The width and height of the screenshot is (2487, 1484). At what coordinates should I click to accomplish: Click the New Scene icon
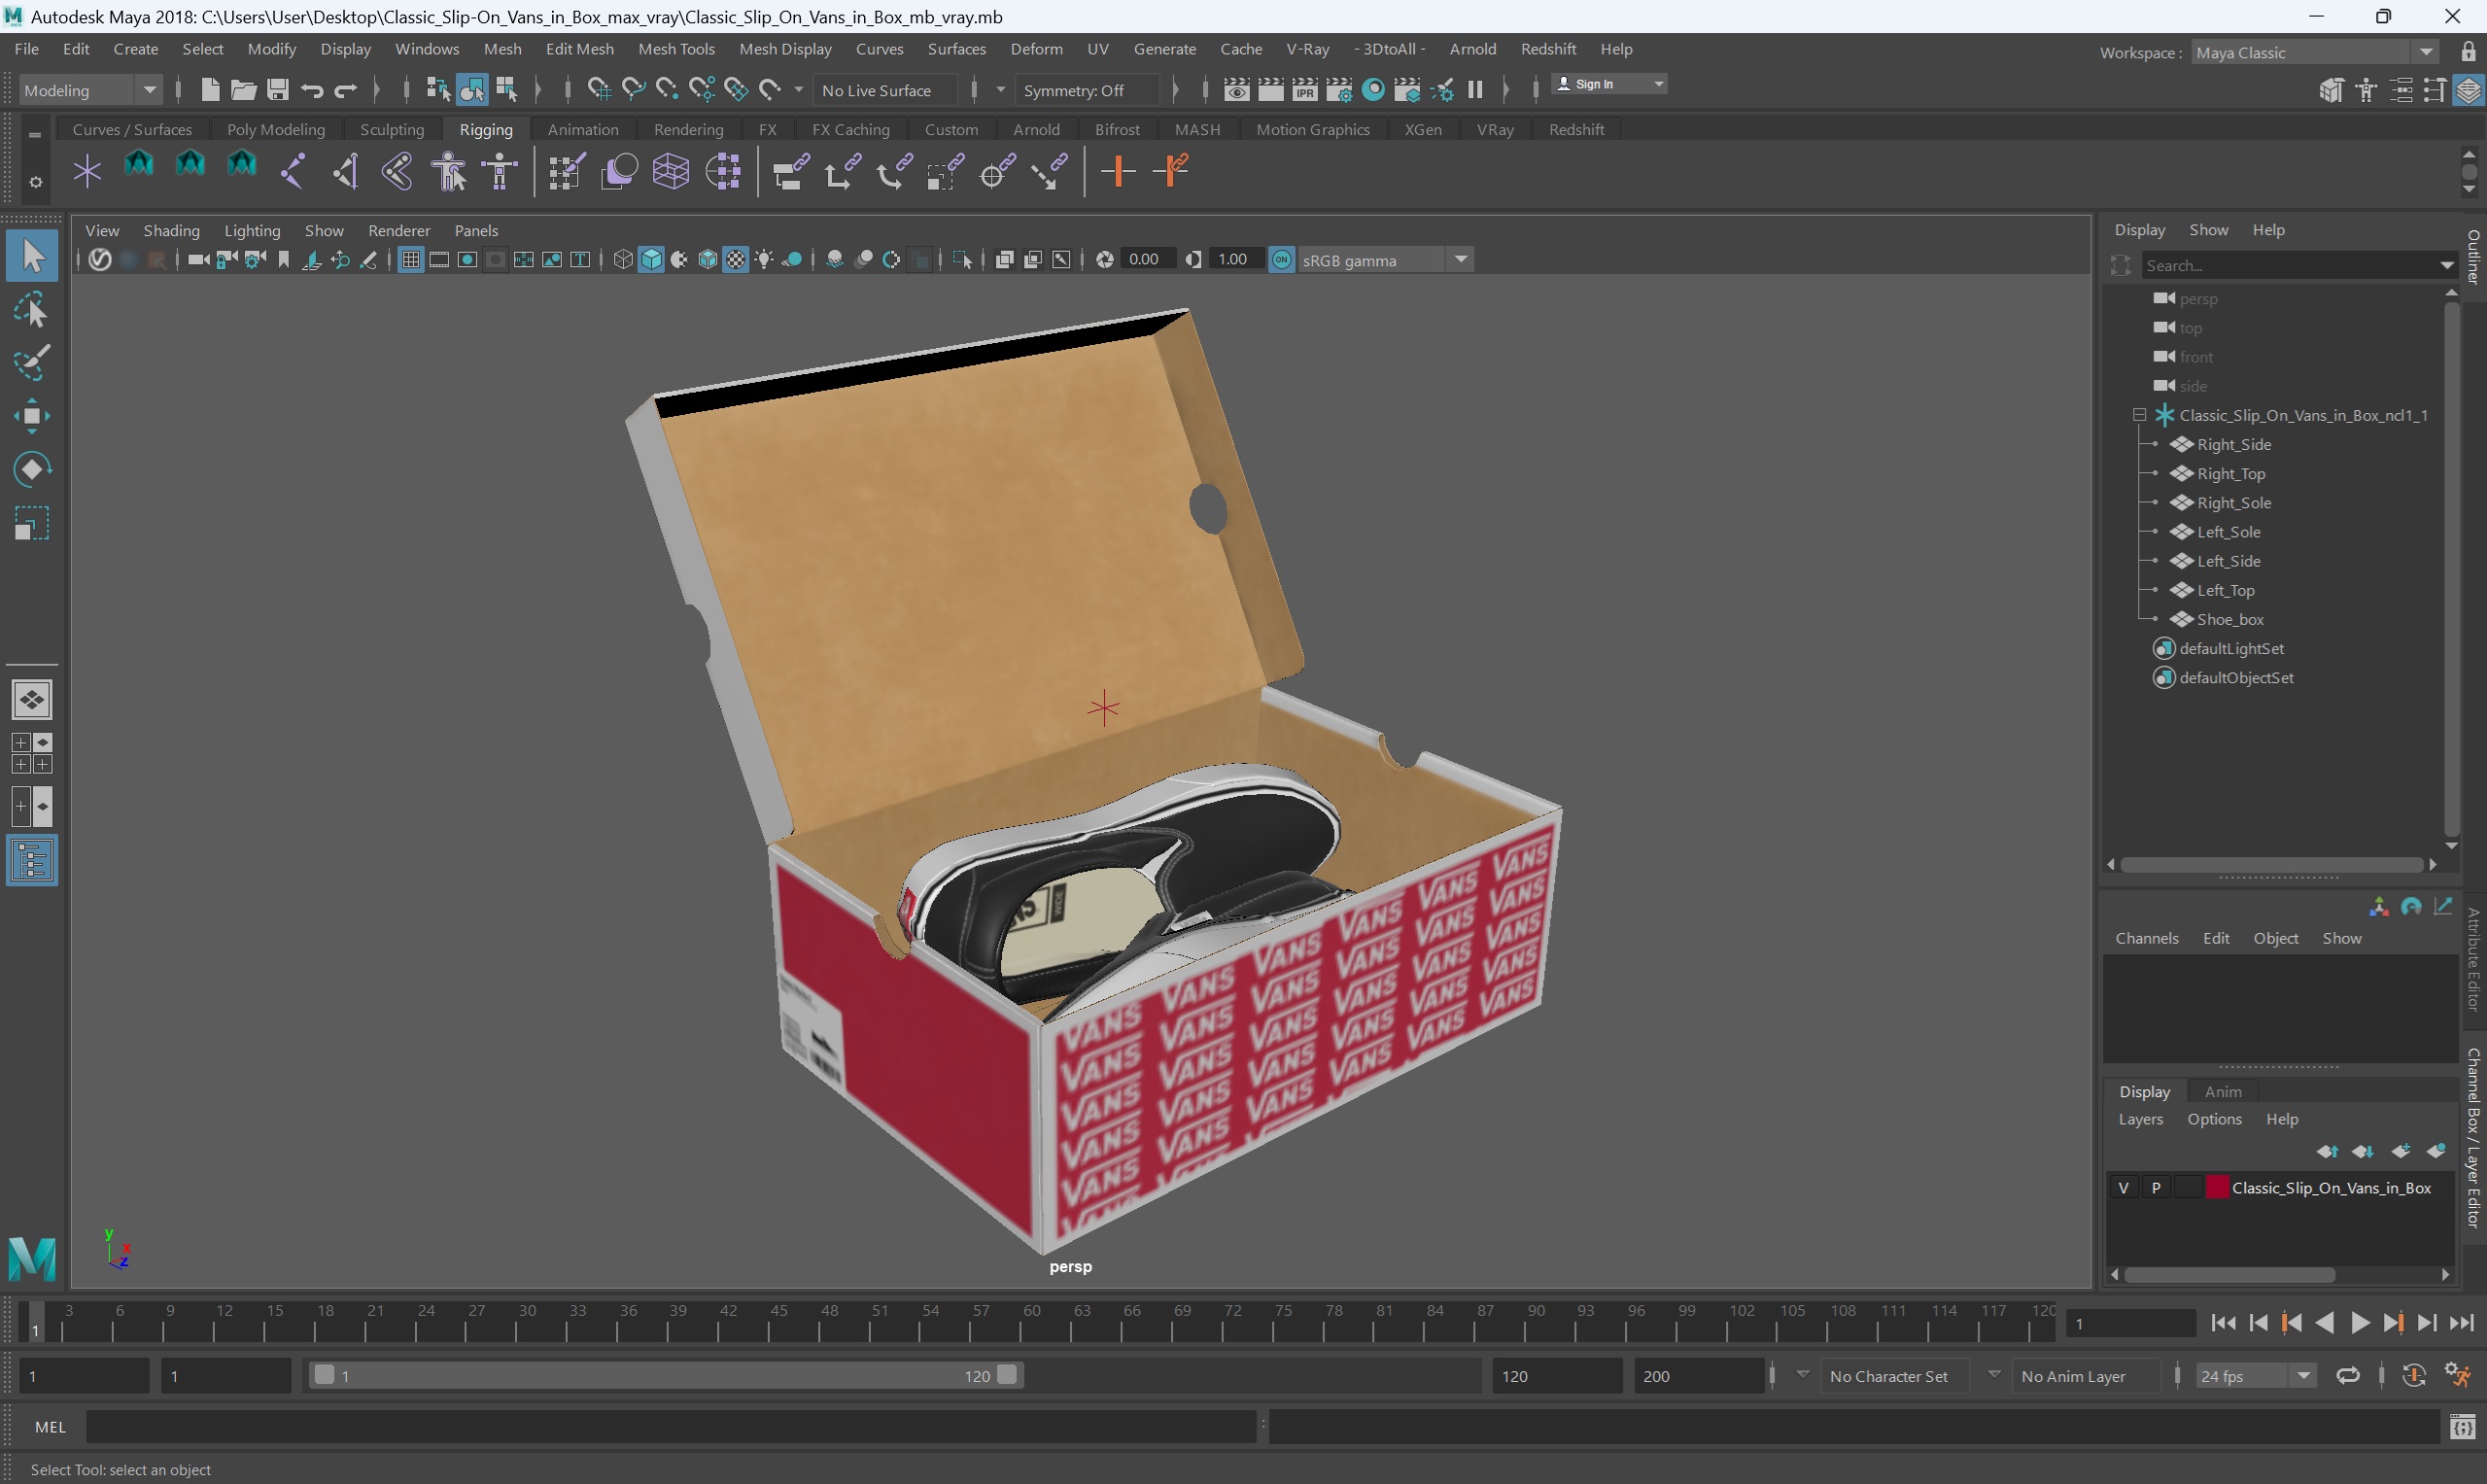[x=209, y=90]
